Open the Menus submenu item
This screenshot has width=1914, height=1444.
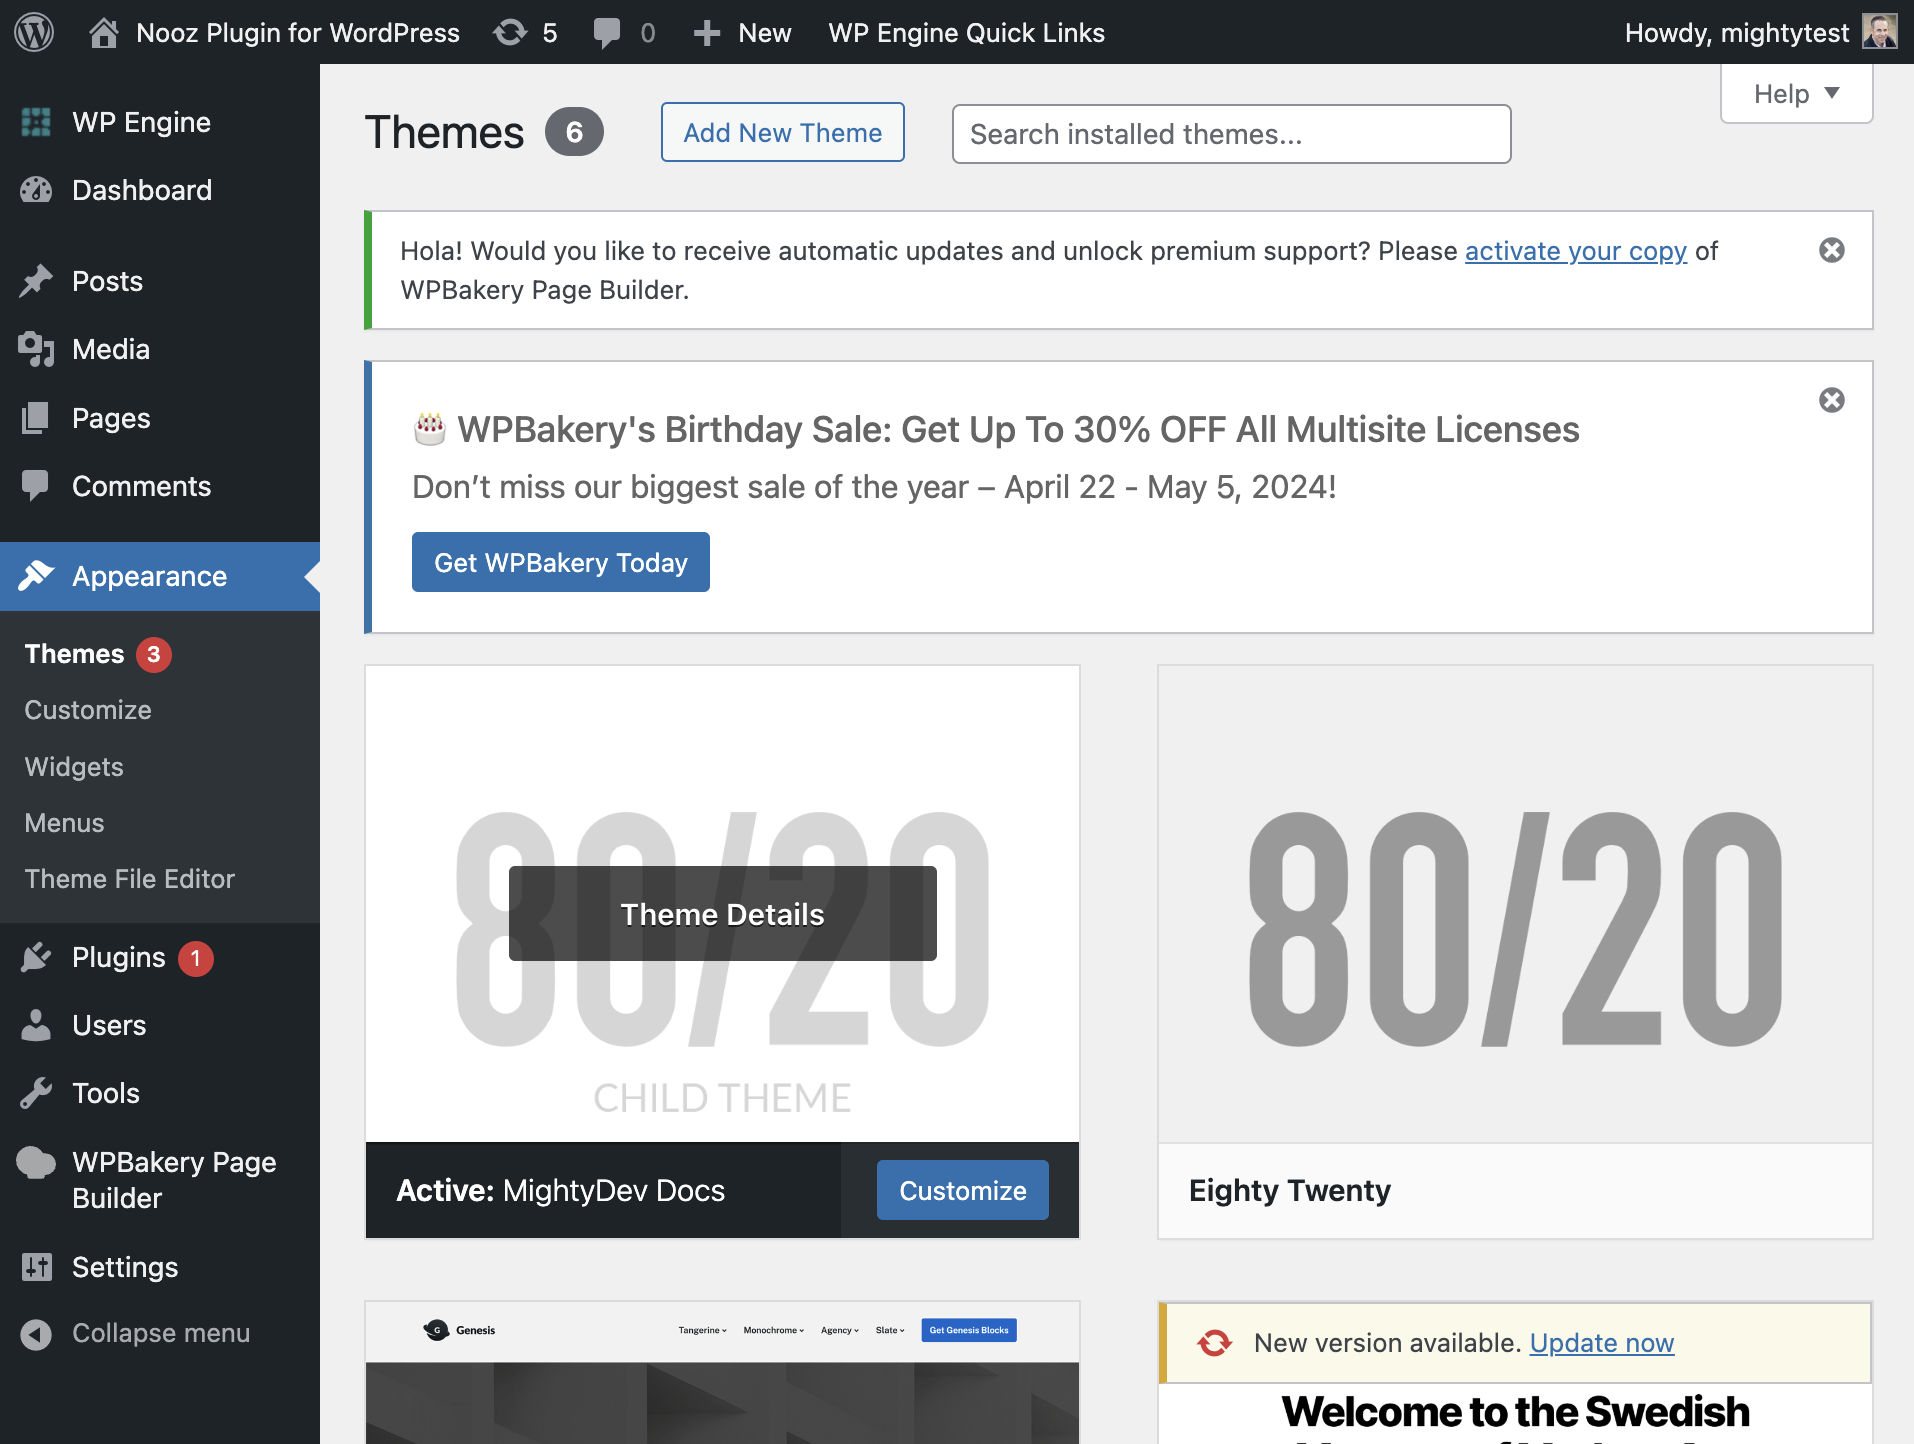[x=64, y=823]
